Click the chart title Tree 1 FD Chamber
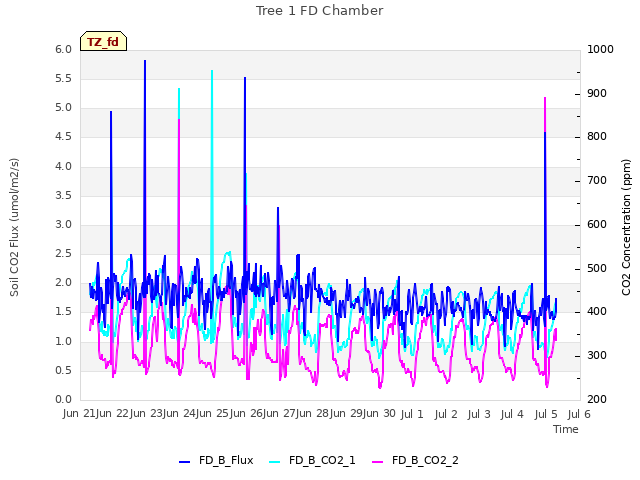The image size is (640, 480). pyautogui.click(x=320, y=11)
